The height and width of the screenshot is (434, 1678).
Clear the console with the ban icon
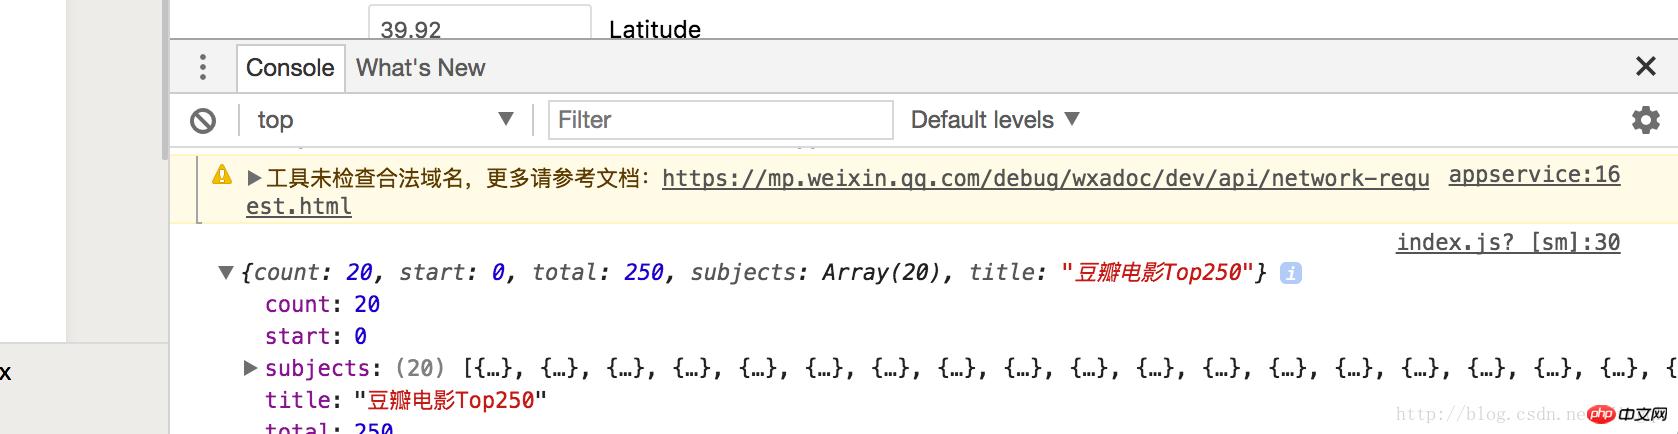[203, 121]
